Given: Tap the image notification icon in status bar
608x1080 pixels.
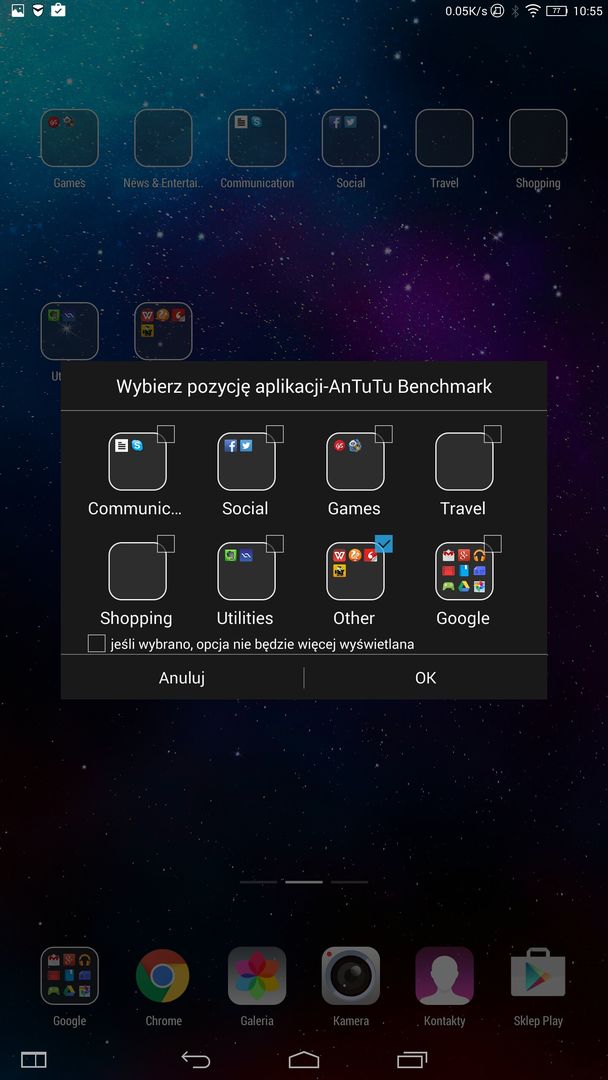Looking at the screenshot, I should (x=17, y=10).
